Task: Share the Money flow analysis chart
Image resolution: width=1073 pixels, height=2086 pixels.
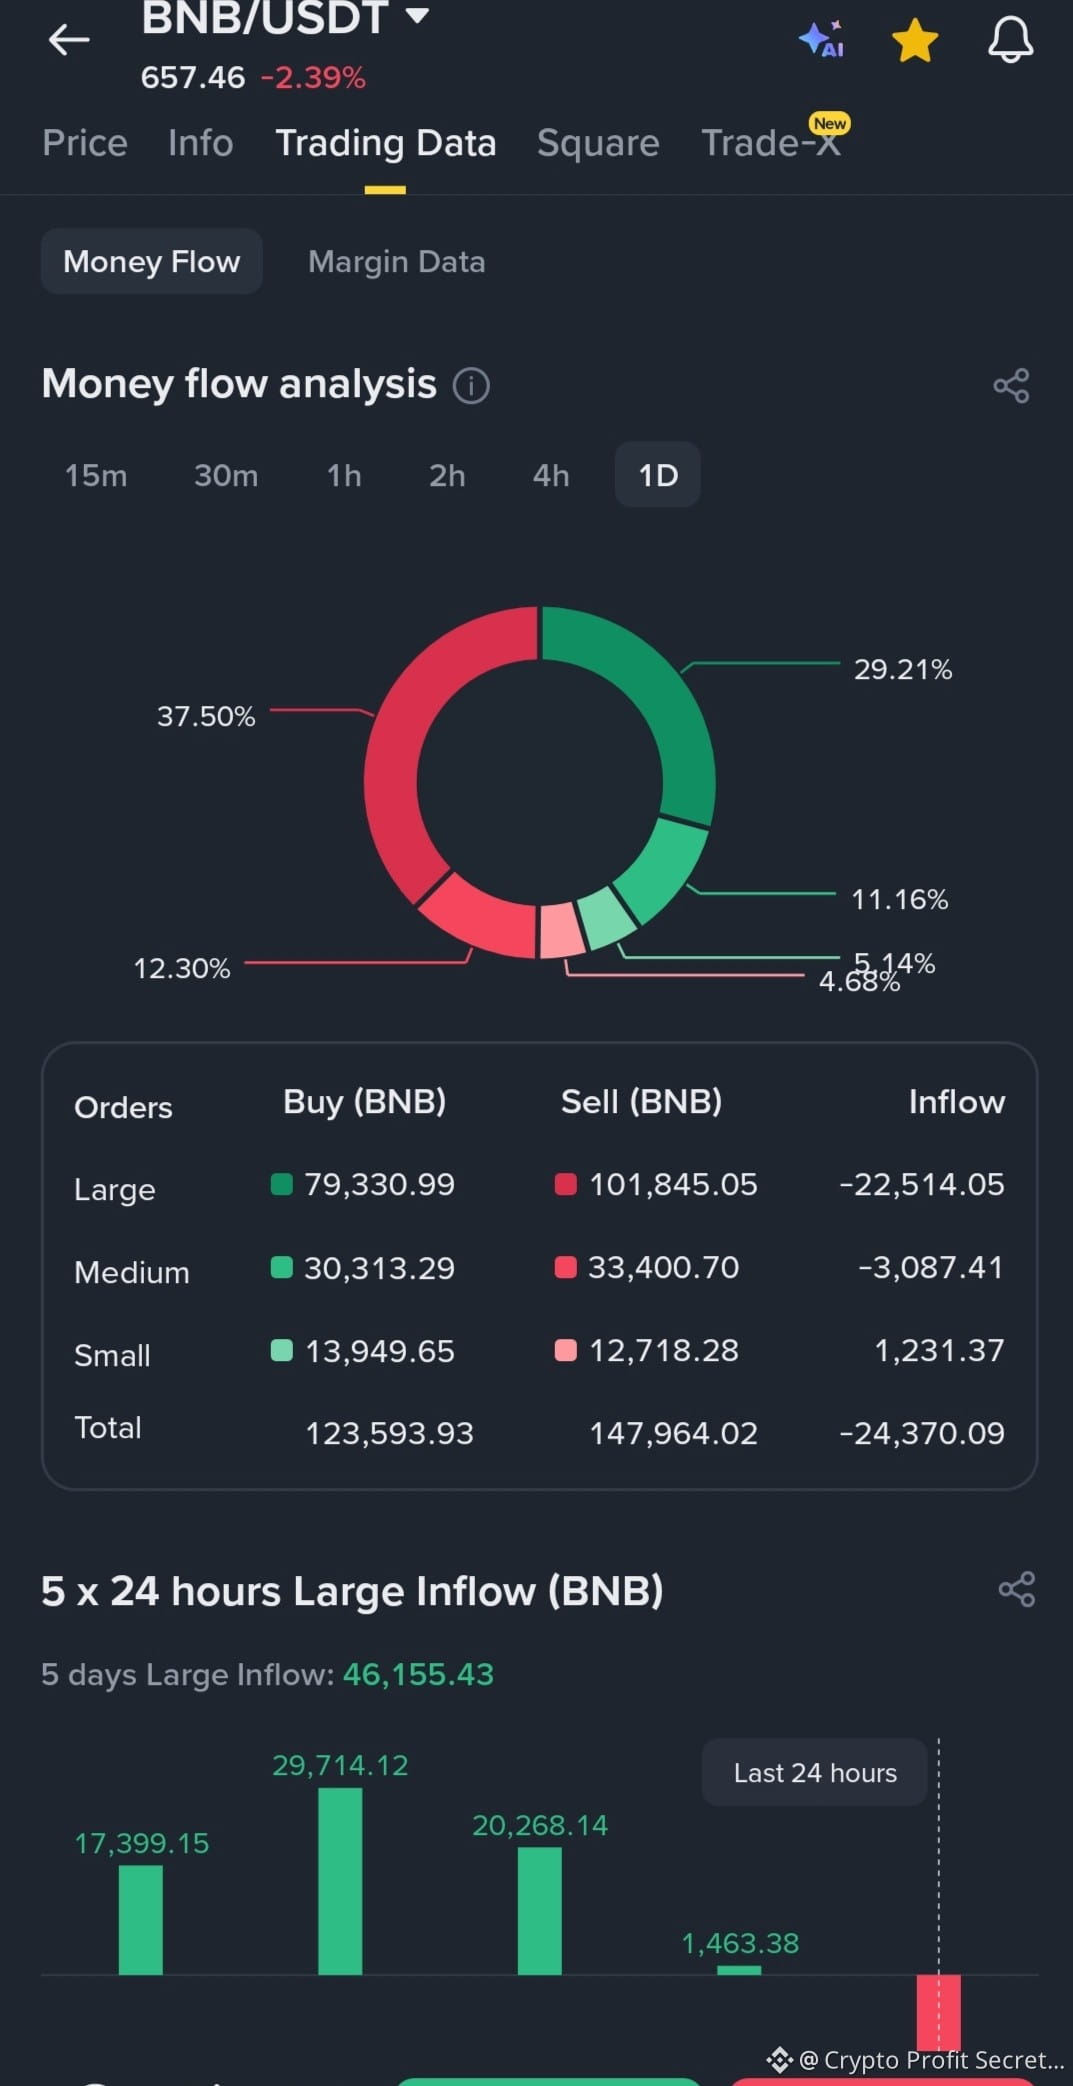Action: pos(1011,386)
